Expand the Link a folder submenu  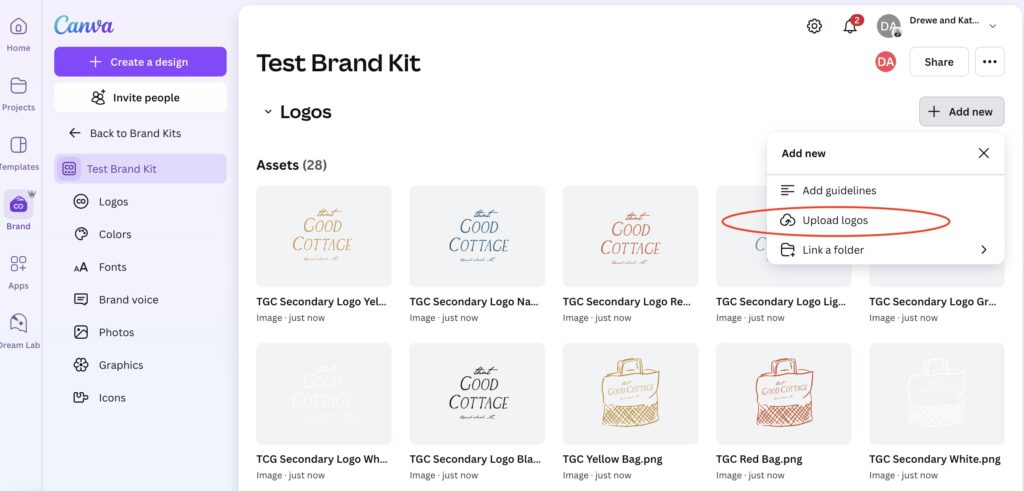pyautogui.click(x=983, y=250)
